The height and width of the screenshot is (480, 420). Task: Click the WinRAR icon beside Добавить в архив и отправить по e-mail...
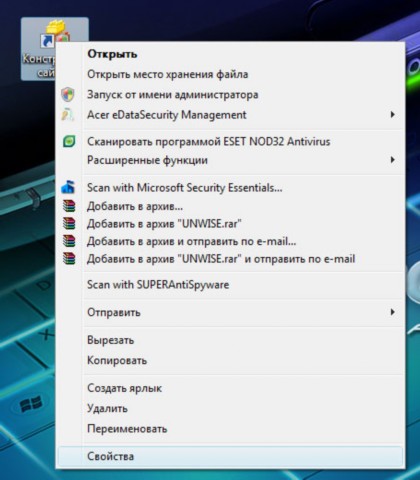pos(69,241)
